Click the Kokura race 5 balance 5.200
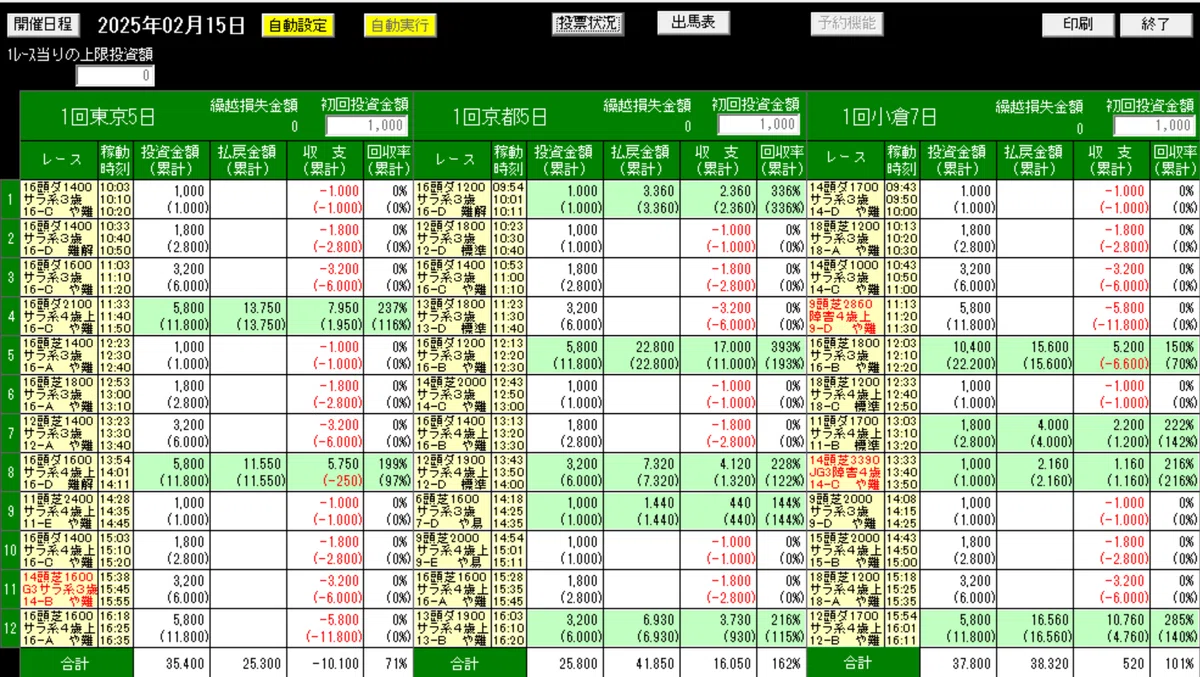 coord(1127,348)
